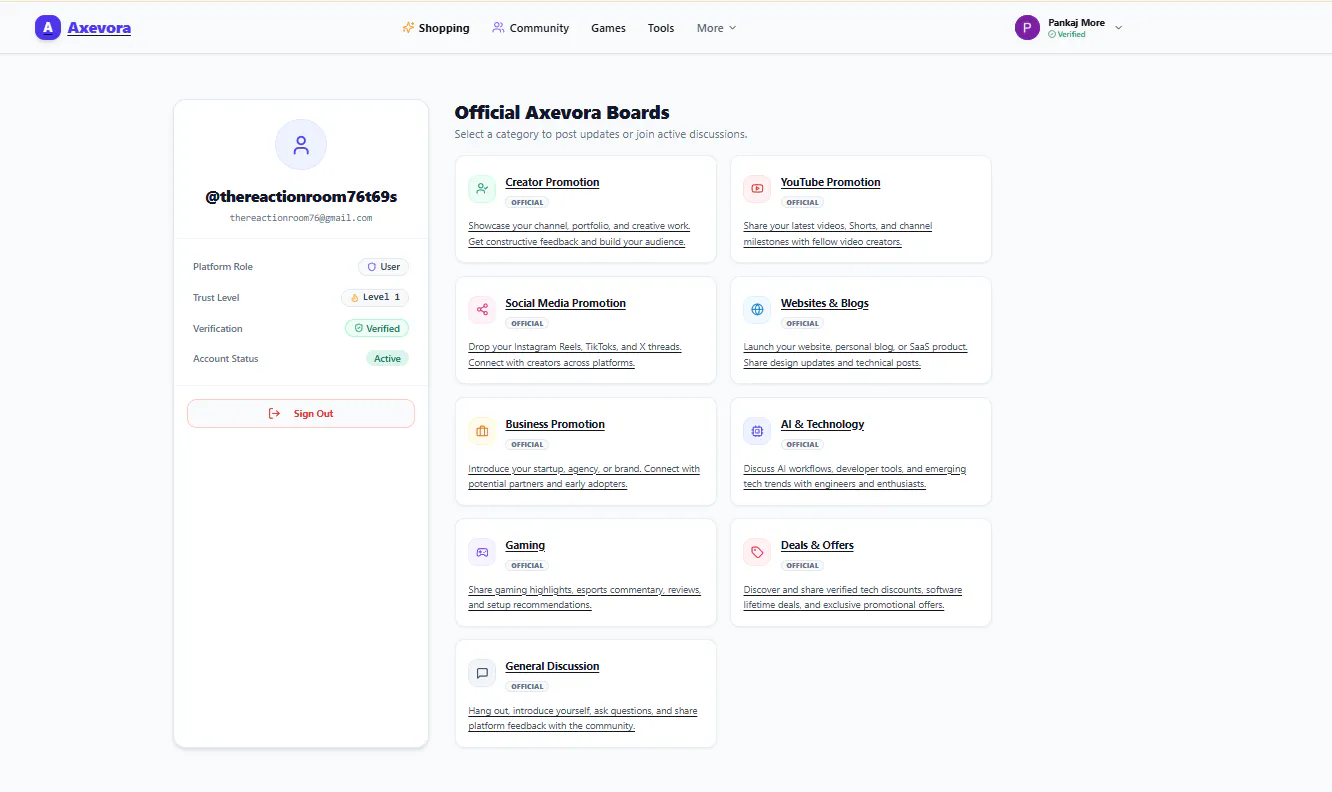Click the username @thereactionroom76t69s
The width and height of the screenshot is (1332, 792).
pyautogui.click(x=301, y=197)
